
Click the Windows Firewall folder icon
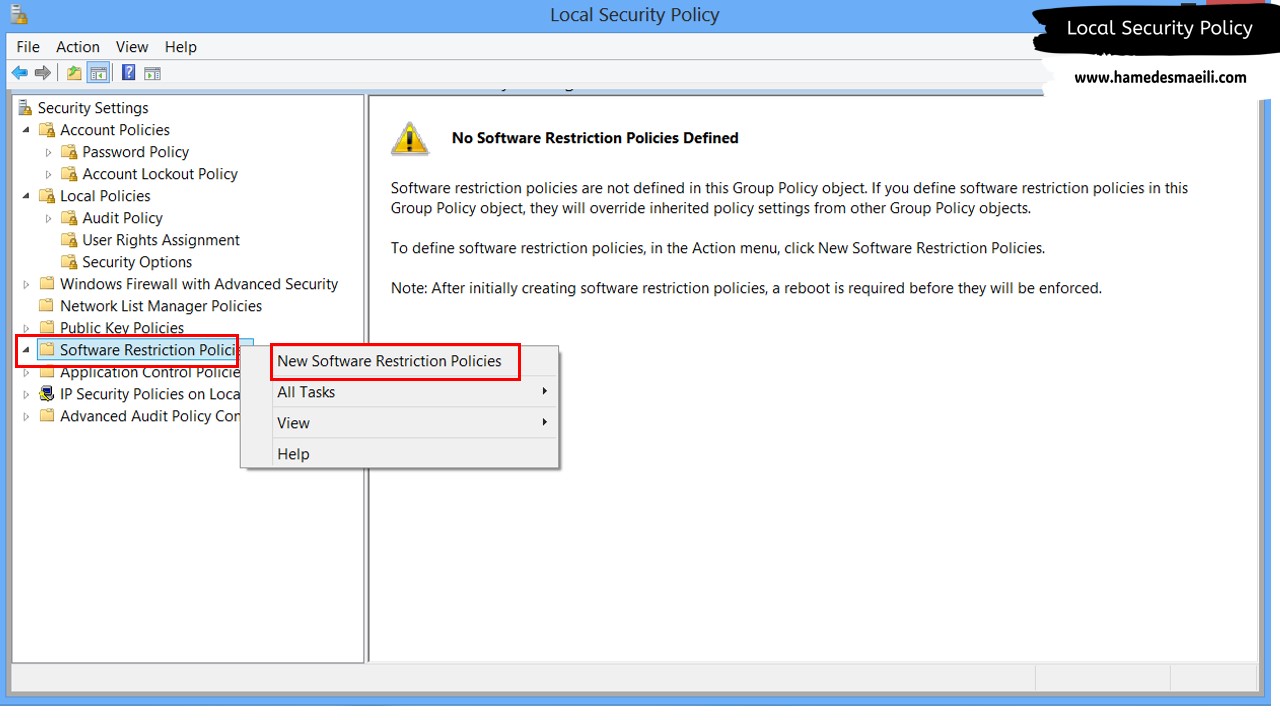pos(46,284)
